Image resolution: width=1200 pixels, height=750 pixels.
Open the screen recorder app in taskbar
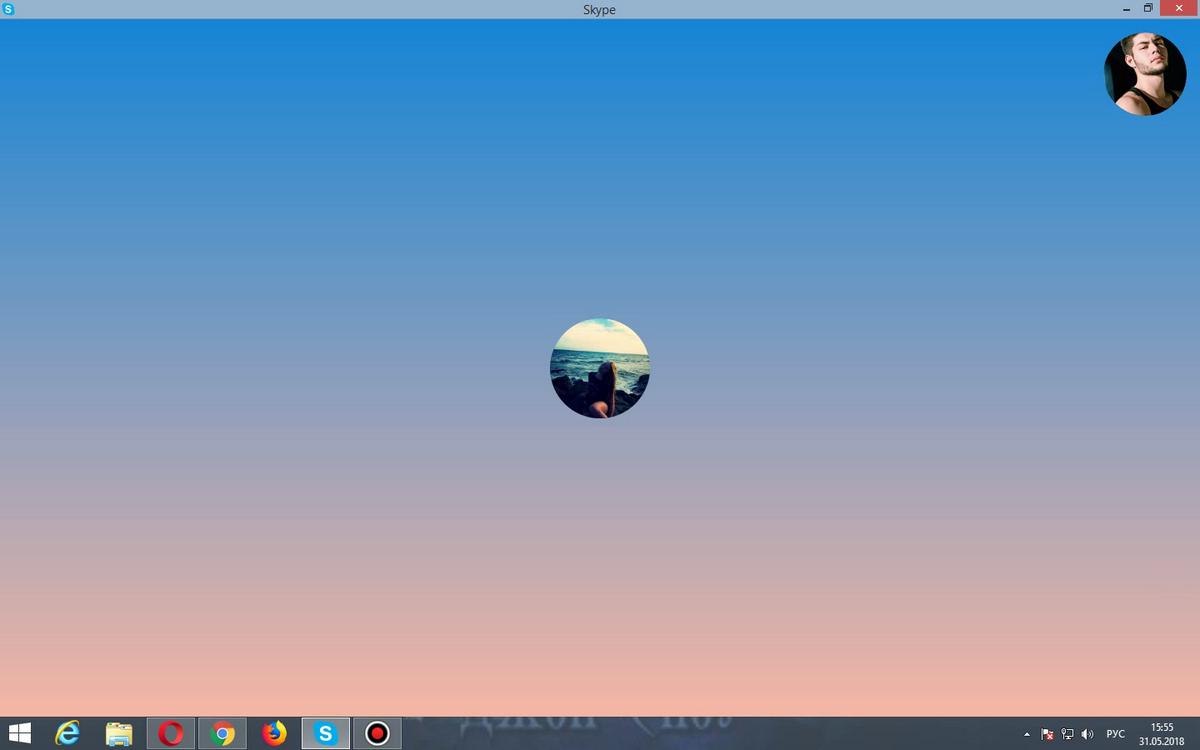tap(377, 733)
